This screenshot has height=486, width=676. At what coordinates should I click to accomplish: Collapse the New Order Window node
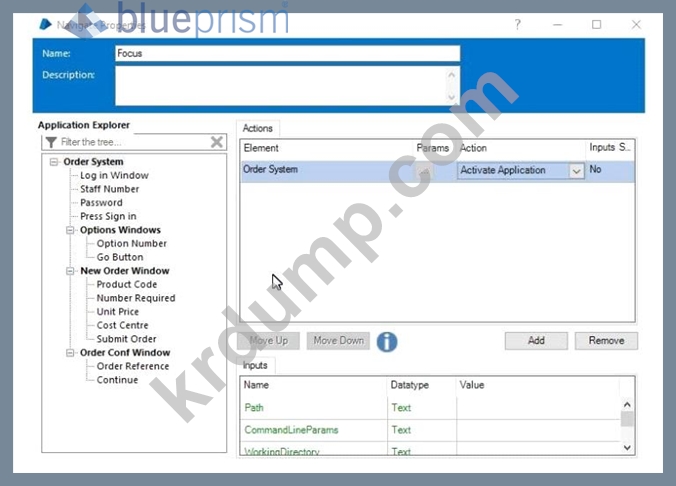tap(71, 271)
